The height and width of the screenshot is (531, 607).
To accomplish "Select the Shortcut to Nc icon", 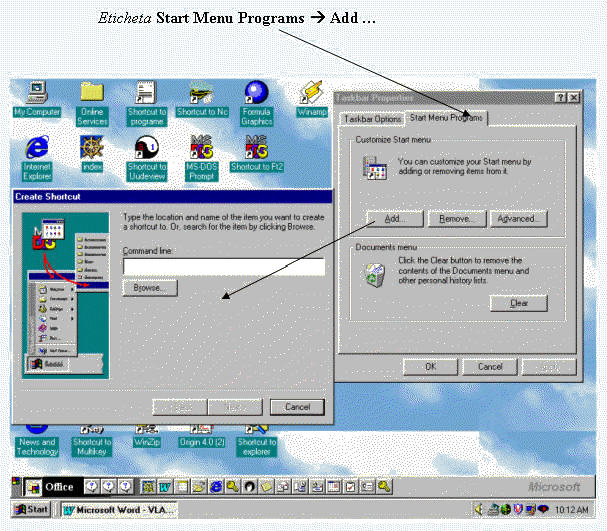I will coord(202,97).
